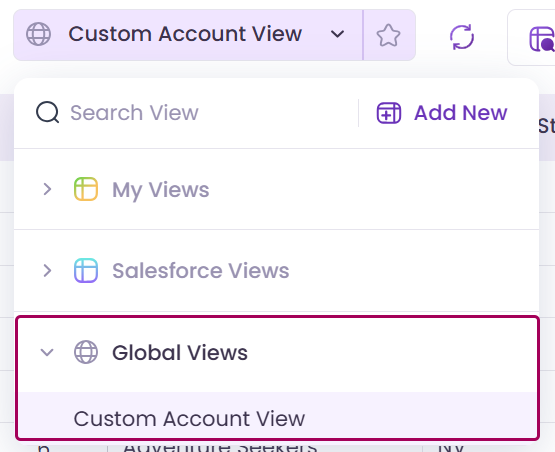This screenshot has width=555, height=452.
Task: Expand the Salesforce Views chevron
Action: pyautogui.click(x=47, y=270)
